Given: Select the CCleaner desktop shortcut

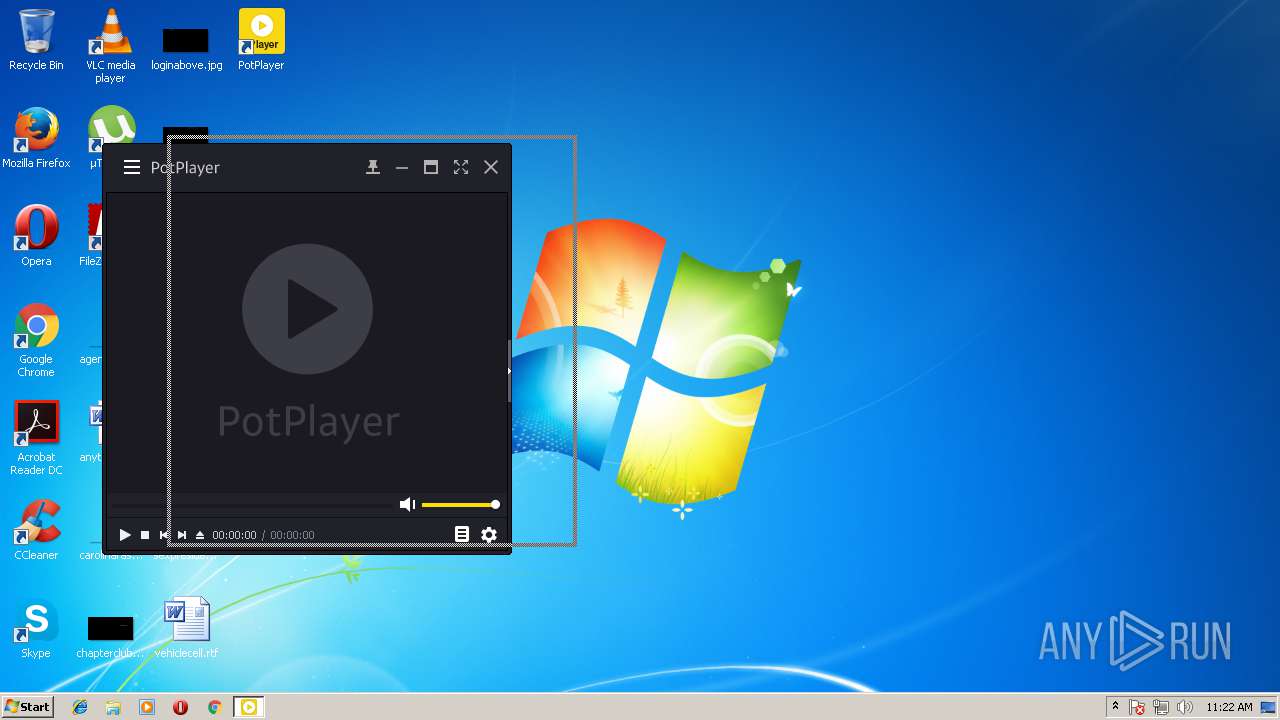Looking at the screenshot, I should click(36, 530).
